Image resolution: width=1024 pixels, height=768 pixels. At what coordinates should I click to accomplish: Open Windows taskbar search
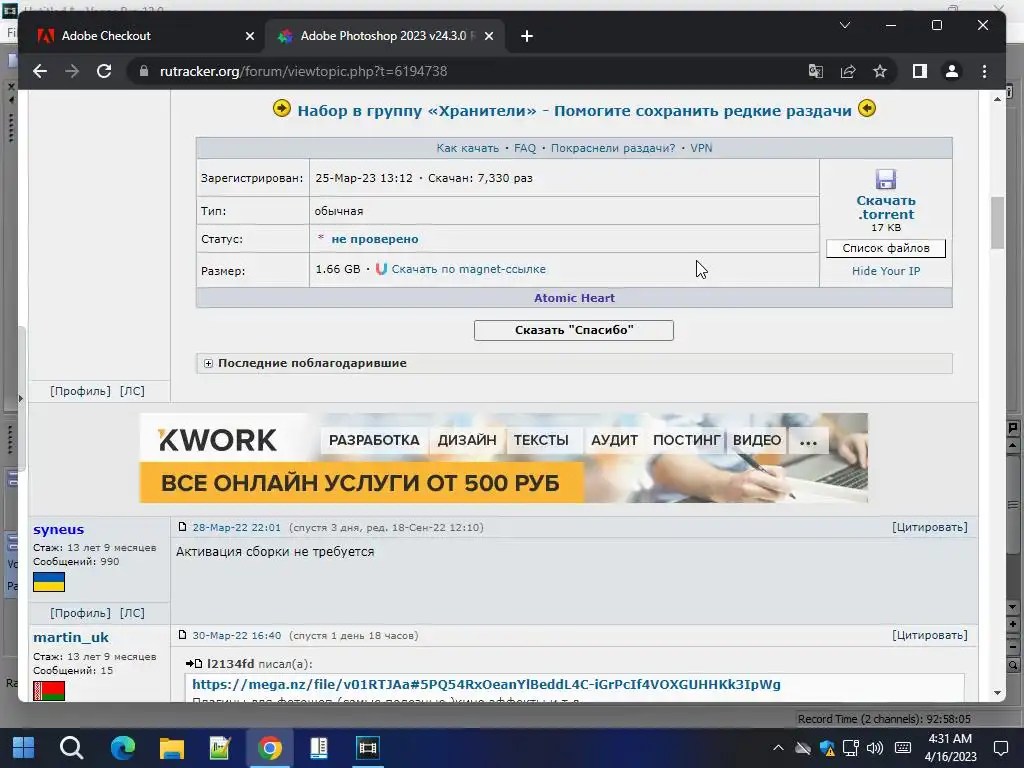click(71, 748)
